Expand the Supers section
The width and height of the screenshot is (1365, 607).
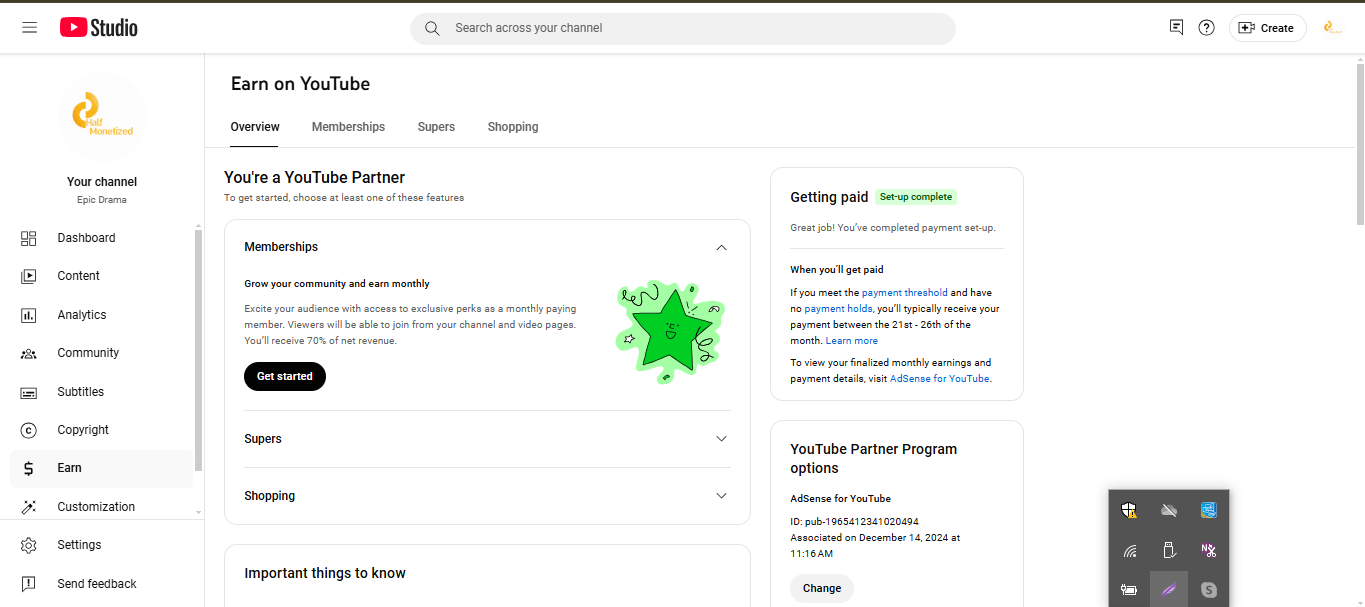[x=721, y=439]
